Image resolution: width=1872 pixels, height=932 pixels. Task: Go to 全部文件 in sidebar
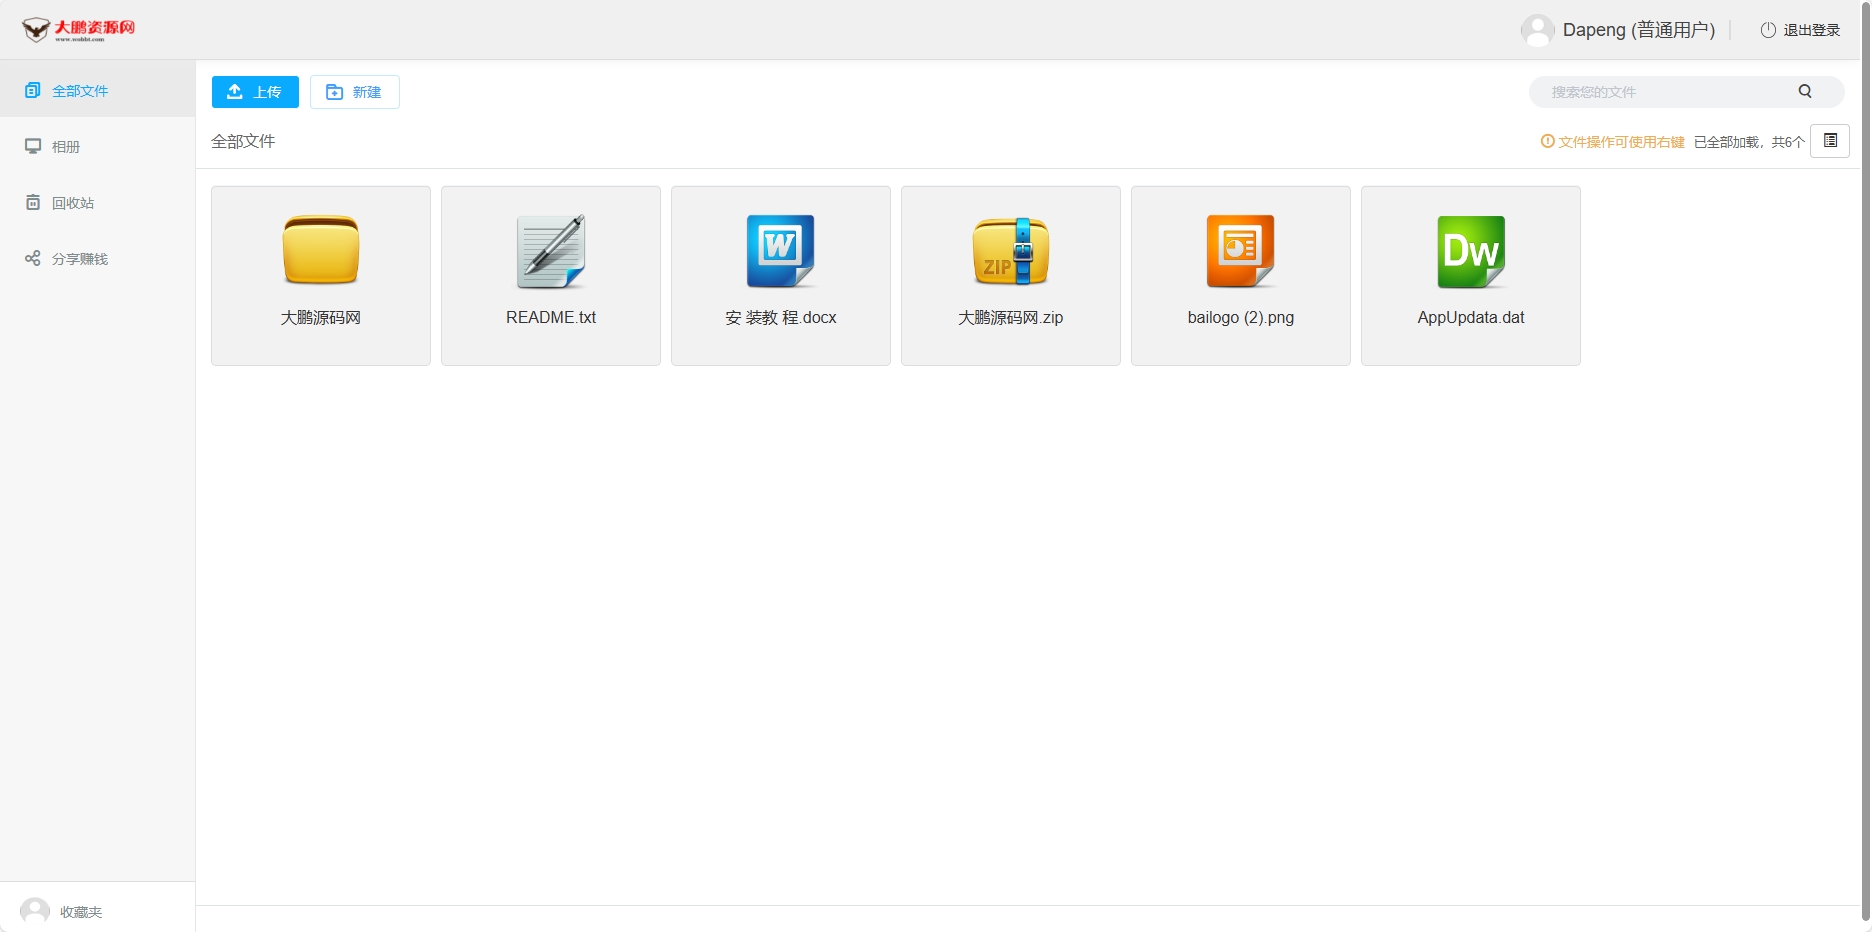[79, 91]
